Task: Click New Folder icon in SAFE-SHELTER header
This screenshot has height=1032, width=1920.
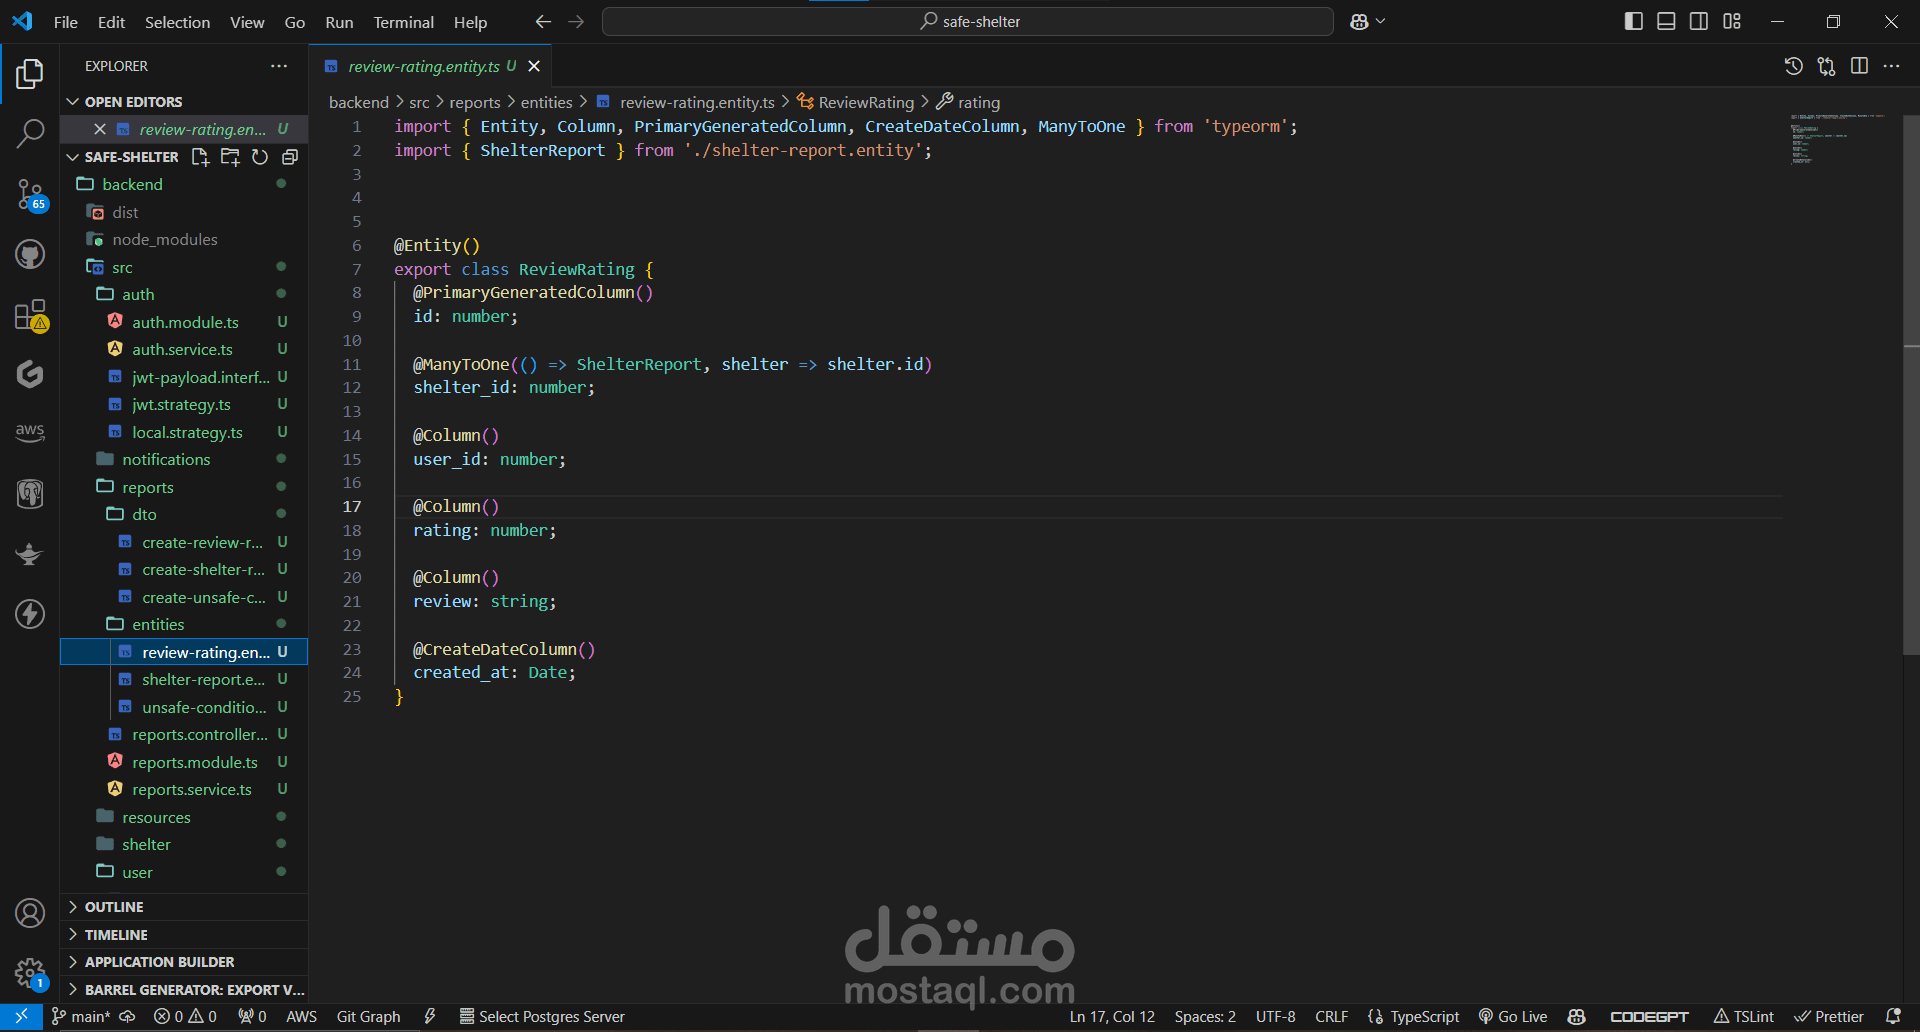Action: tap(230, 157)
